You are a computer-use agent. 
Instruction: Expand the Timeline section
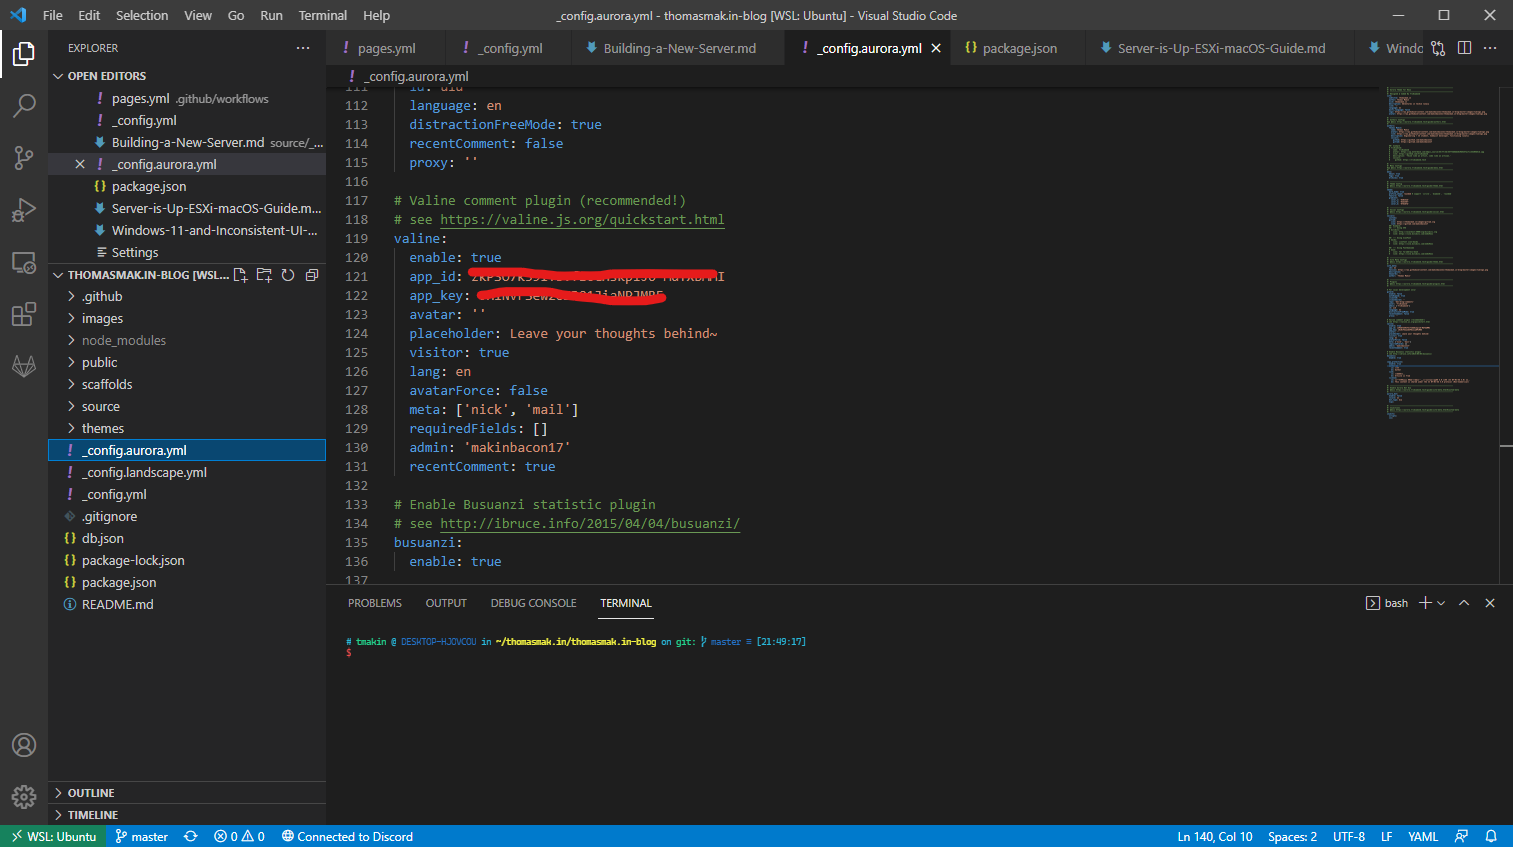point(187,815)
